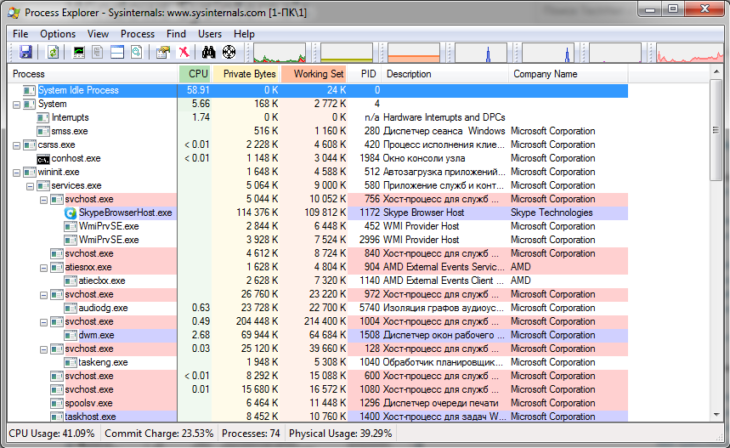
Task: Click the binoculars Find Handle icon
Action: pyautogui.click(x=209, y=52)
